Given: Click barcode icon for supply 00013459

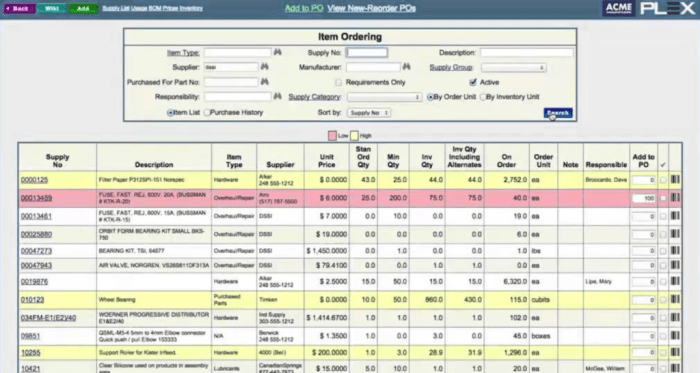Looking at the screenshot, I should (675, 198).
